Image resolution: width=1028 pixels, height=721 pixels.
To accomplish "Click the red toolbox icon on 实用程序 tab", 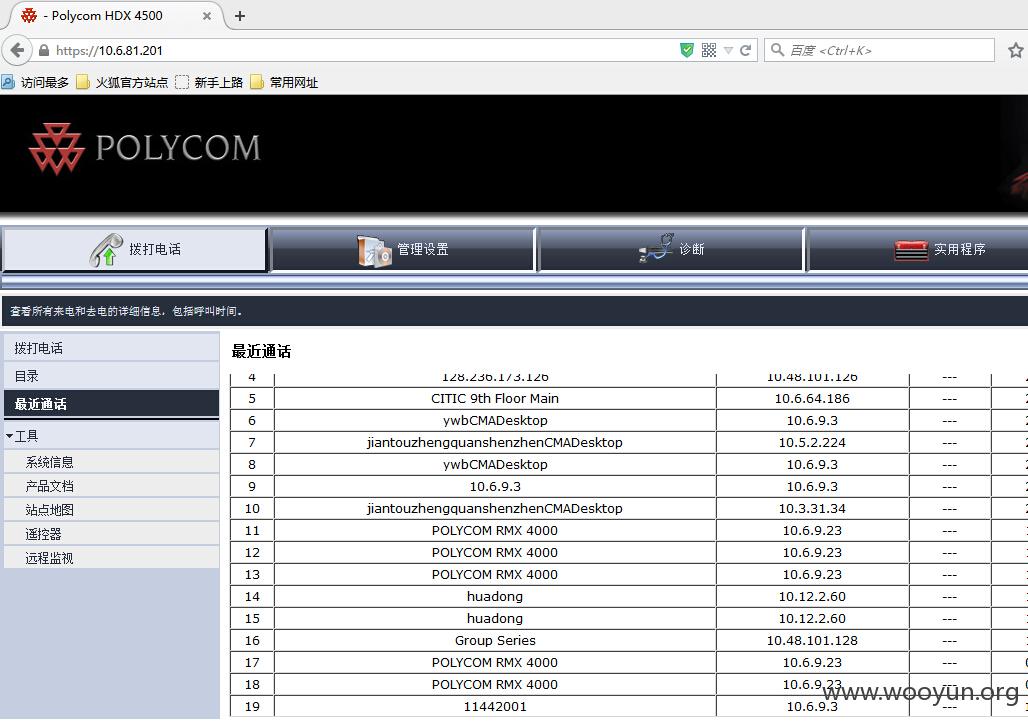I will (x=911, y=250).
